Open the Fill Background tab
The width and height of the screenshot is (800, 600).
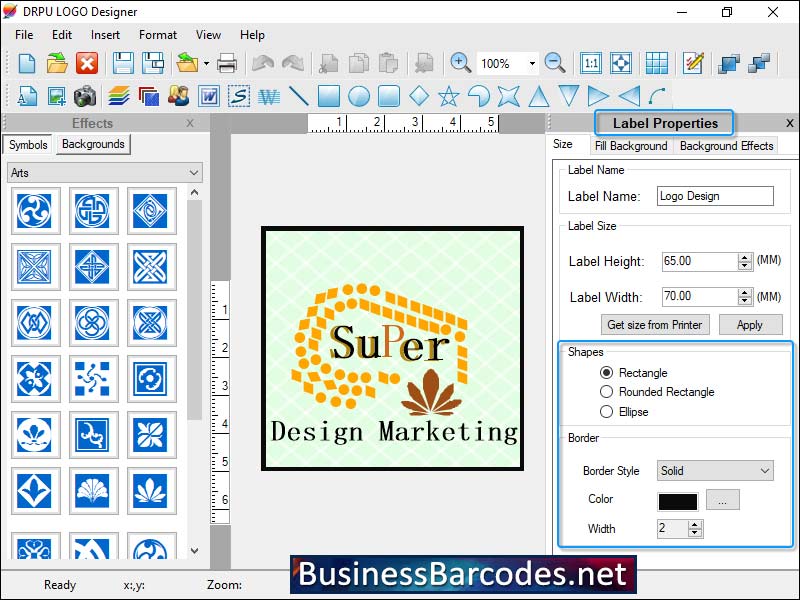(x=631, y=145)
